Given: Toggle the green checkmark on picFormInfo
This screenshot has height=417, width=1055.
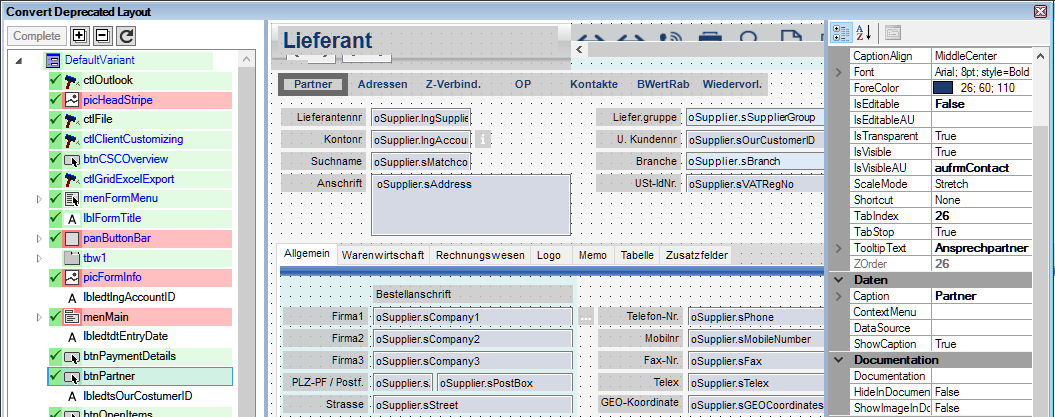Looking at the screenshot, I should click(x=55, y=277).
